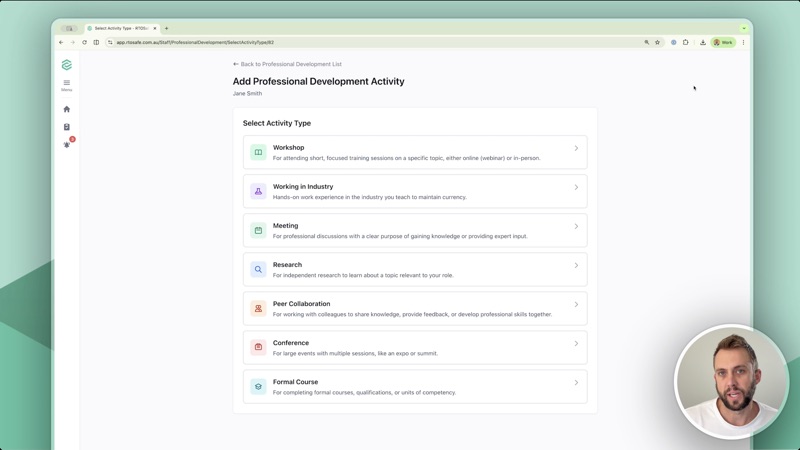Click the Working in Industry flask icon
Viewport: 800px width, 450px height.
(258, 191)
